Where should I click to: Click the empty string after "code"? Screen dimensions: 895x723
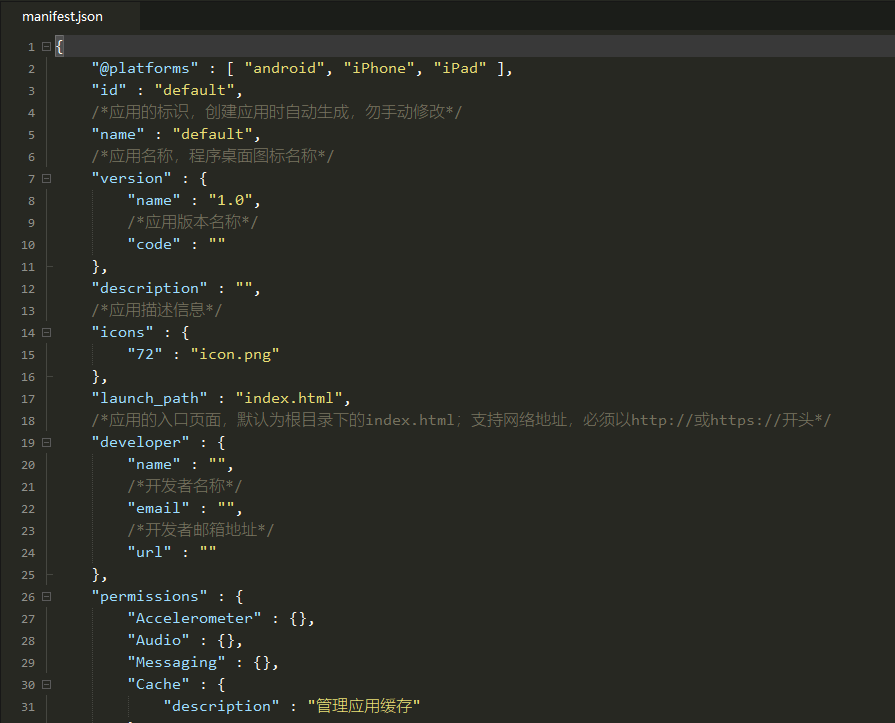pyautogui.click(x=217, y=243)
